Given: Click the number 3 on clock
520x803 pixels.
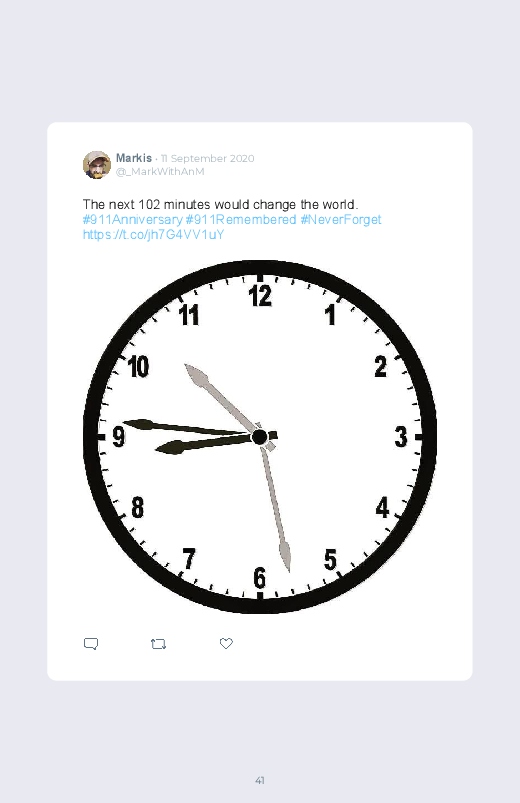Looking at the screenshot, I should click(x=401, y=437).
